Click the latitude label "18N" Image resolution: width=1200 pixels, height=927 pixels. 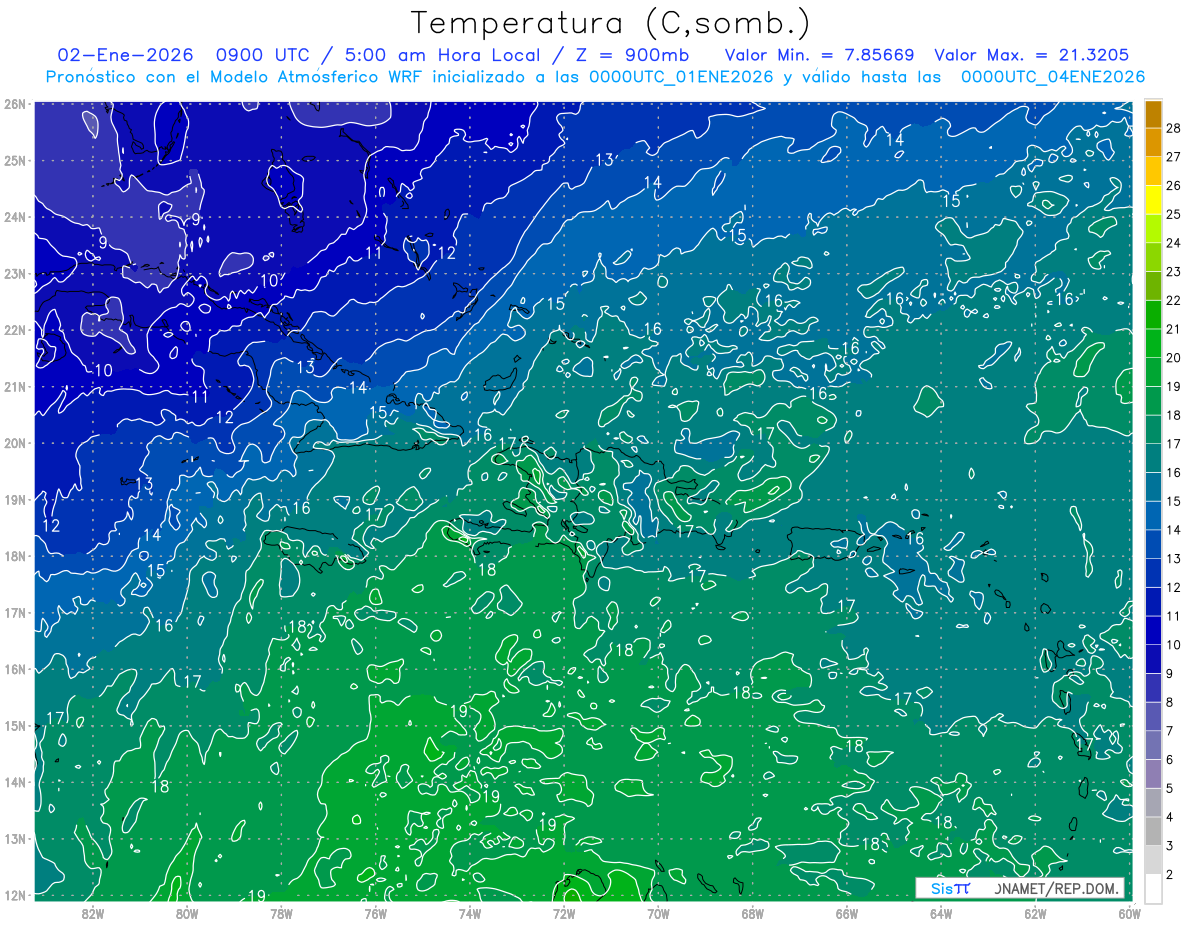click(15, 556)
